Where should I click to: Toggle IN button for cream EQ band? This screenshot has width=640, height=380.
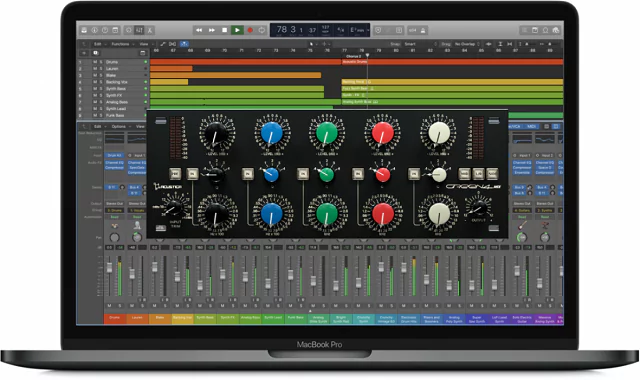point(413,174)
